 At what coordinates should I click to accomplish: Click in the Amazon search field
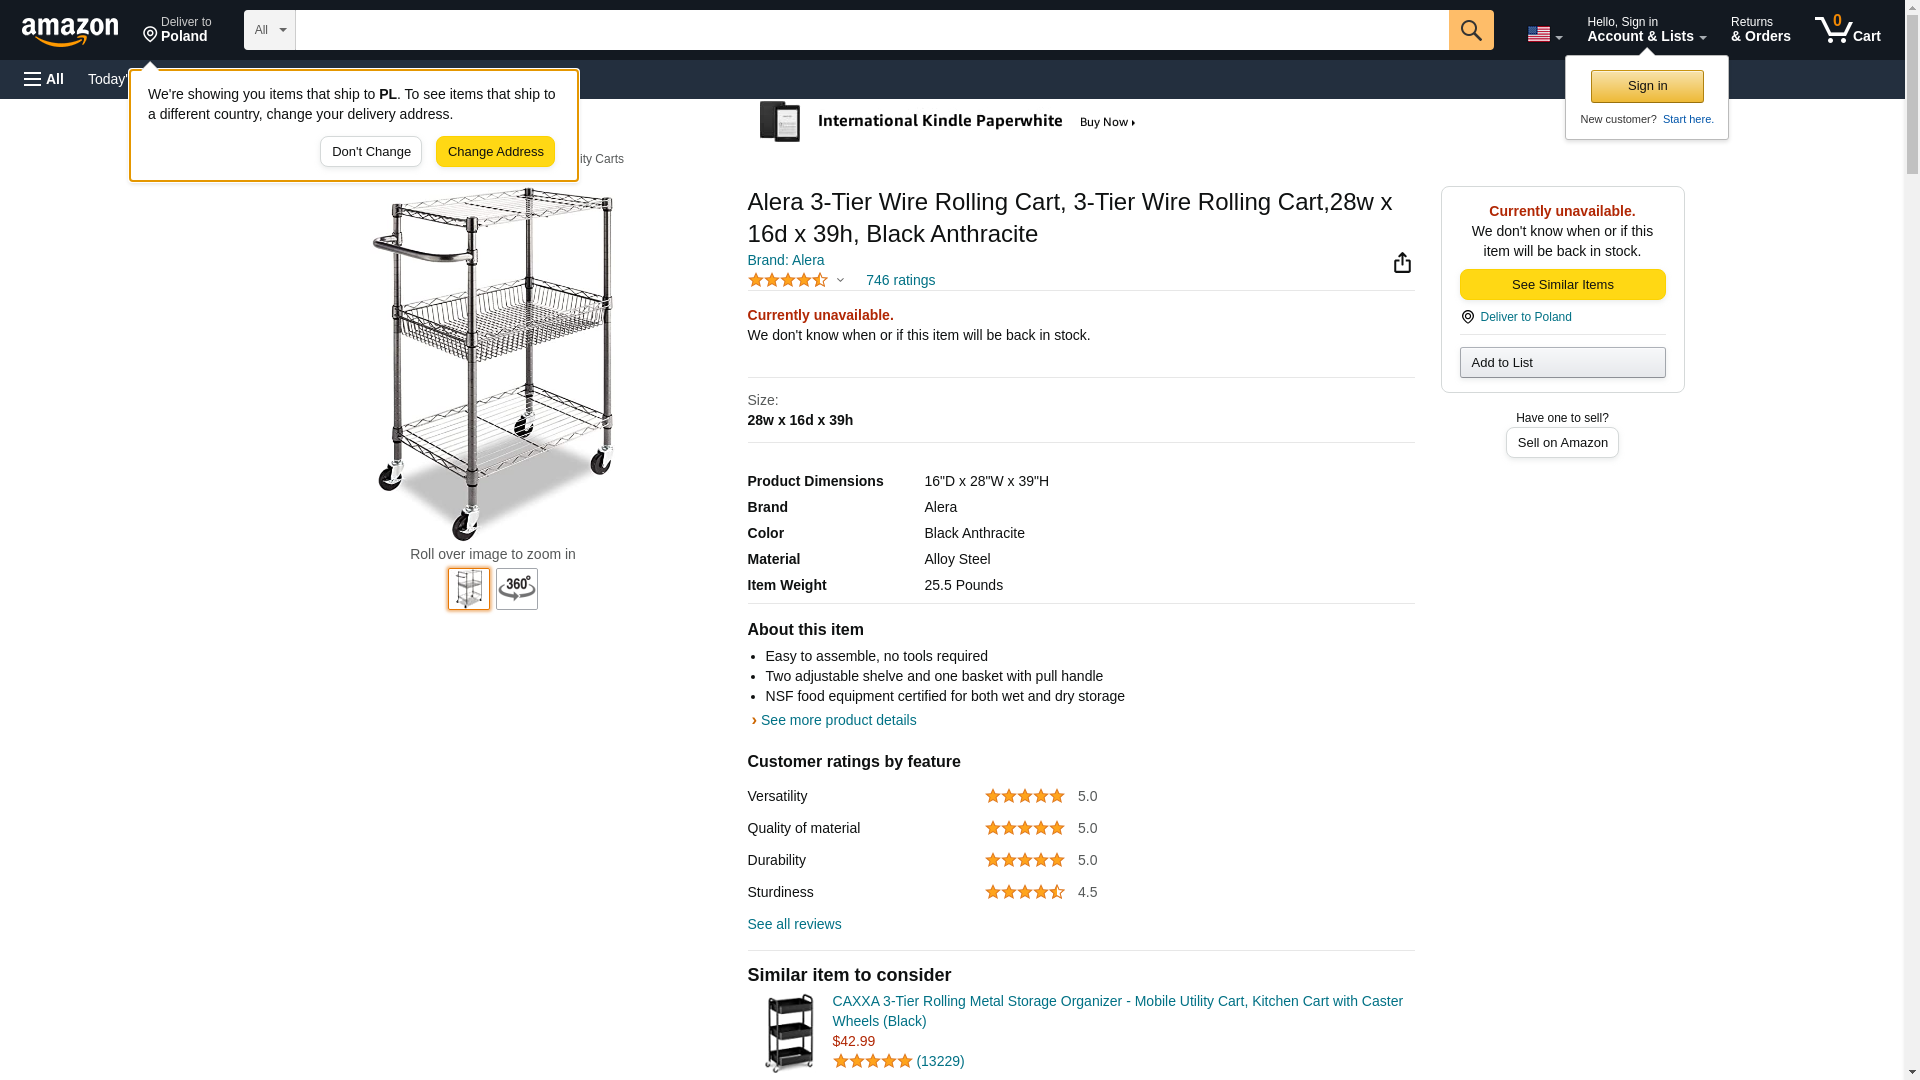pos(871,30)
